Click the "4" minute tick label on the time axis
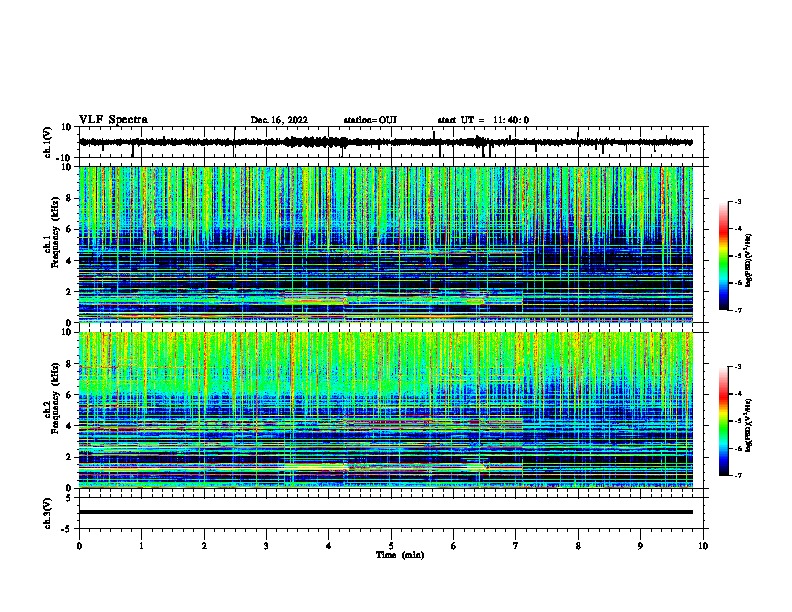Screen dimensions: 792x612 click(x=329, y=546)
